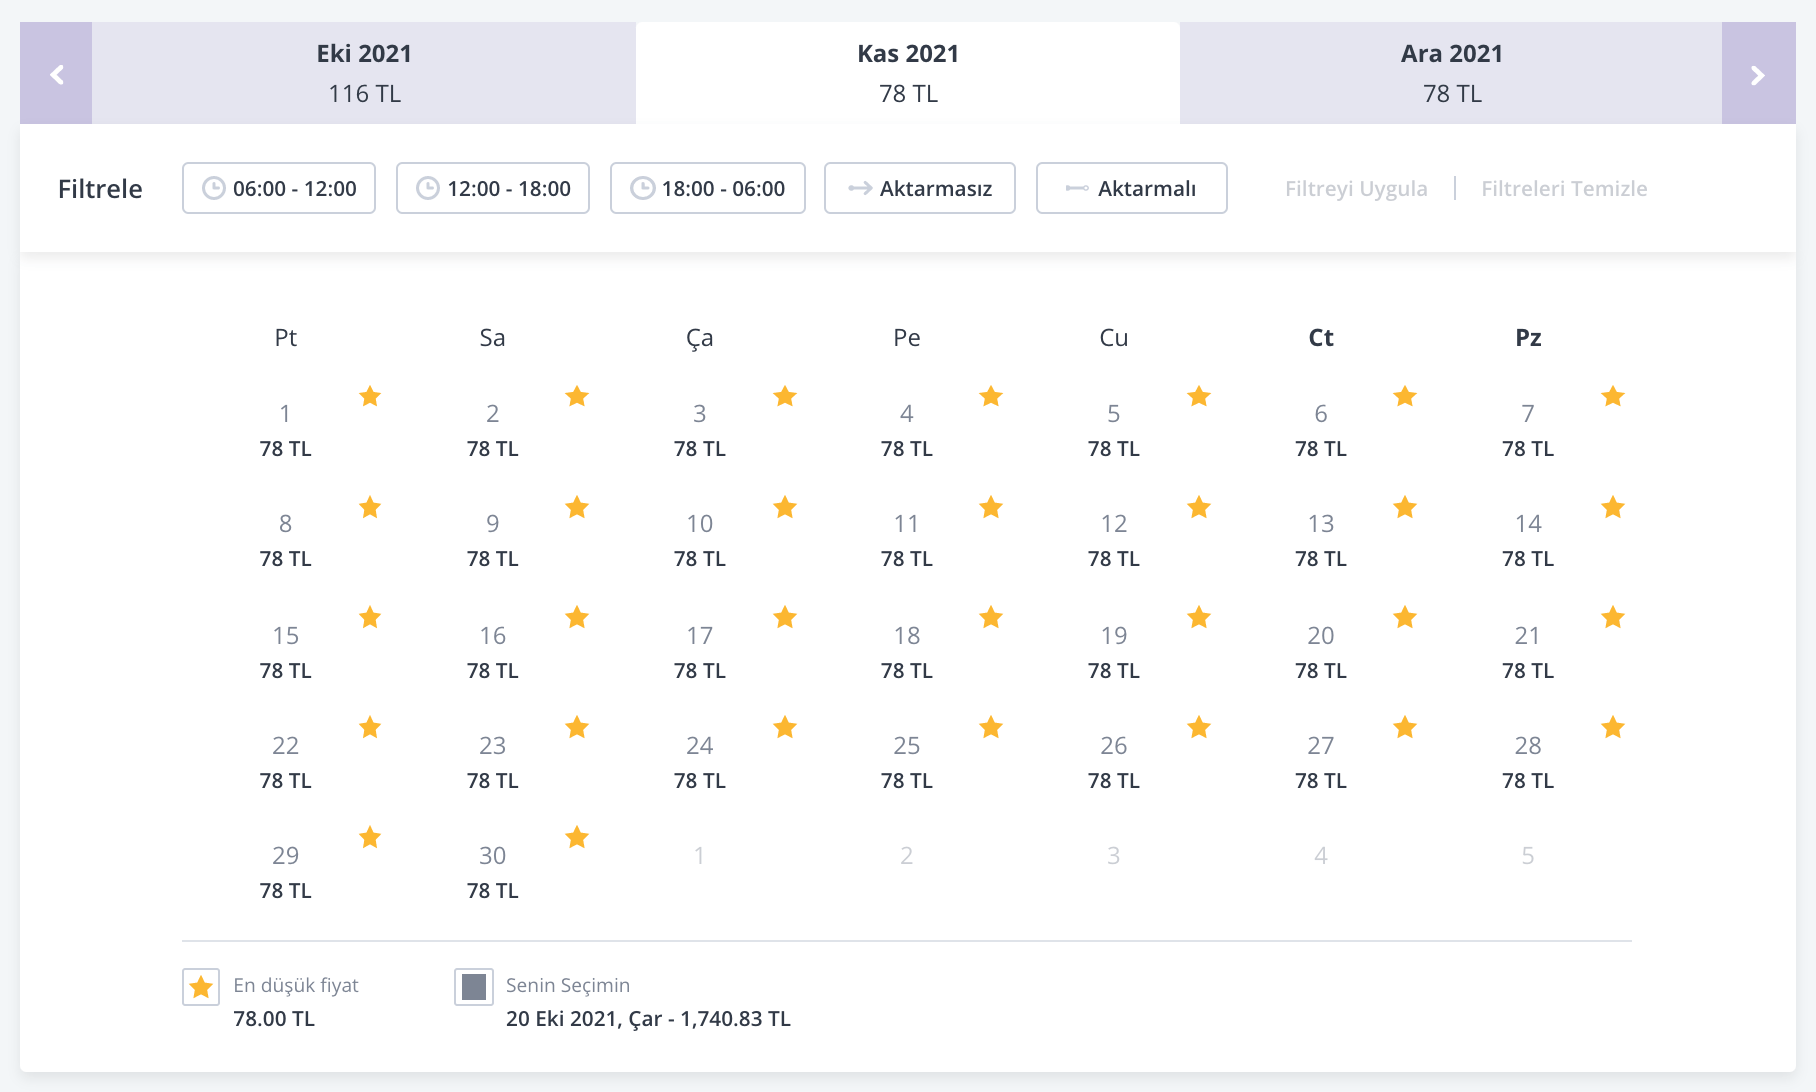The width and height of the screenshot is (1816, 1092).
Task: Select November 5 date cell
Action: 1114,430
